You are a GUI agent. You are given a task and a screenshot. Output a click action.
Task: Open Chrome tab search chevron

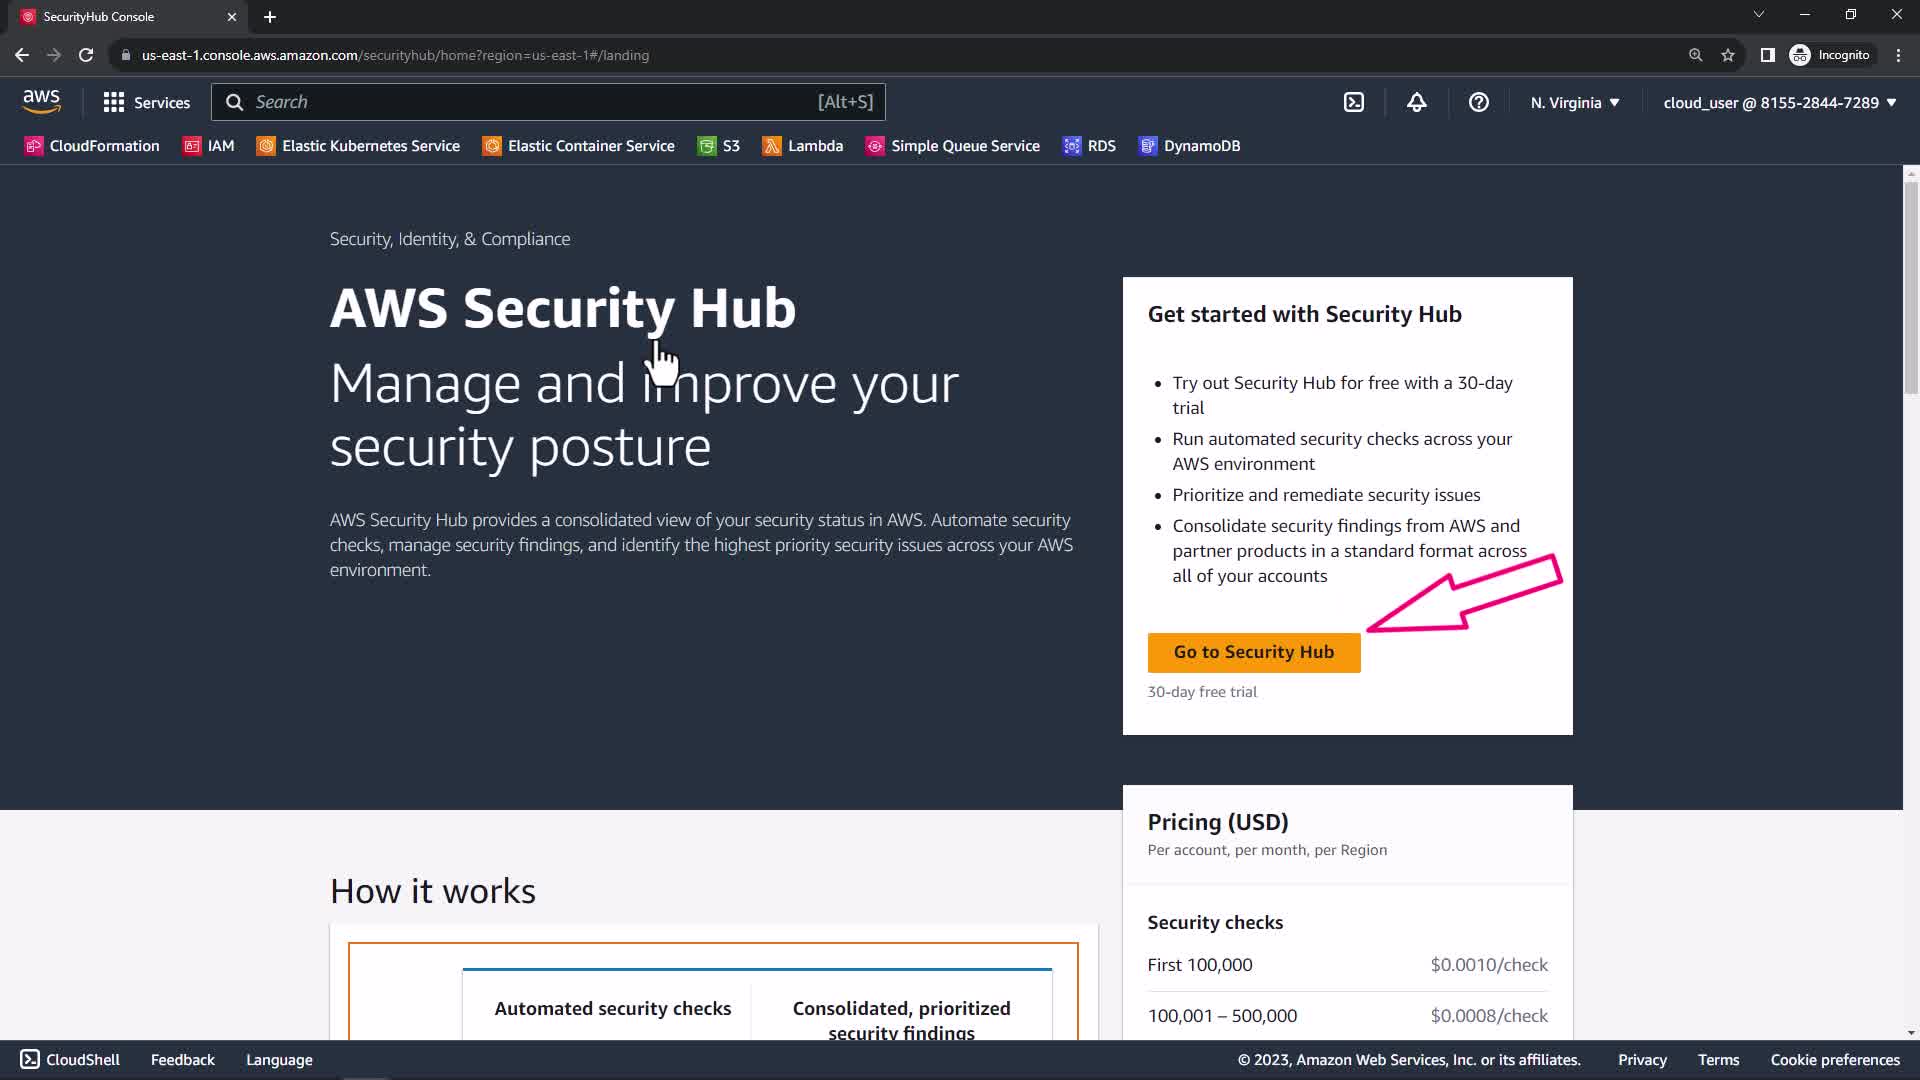coord(1758,15)
